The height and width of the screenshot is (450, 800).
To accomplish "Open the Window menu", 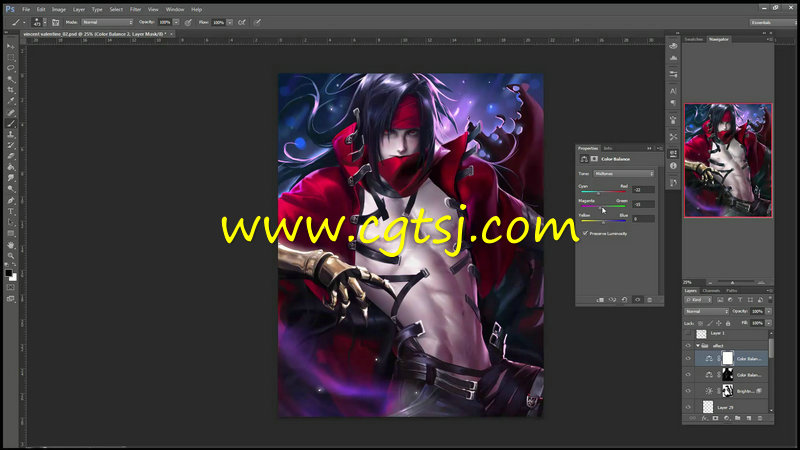I will [175, 9].
